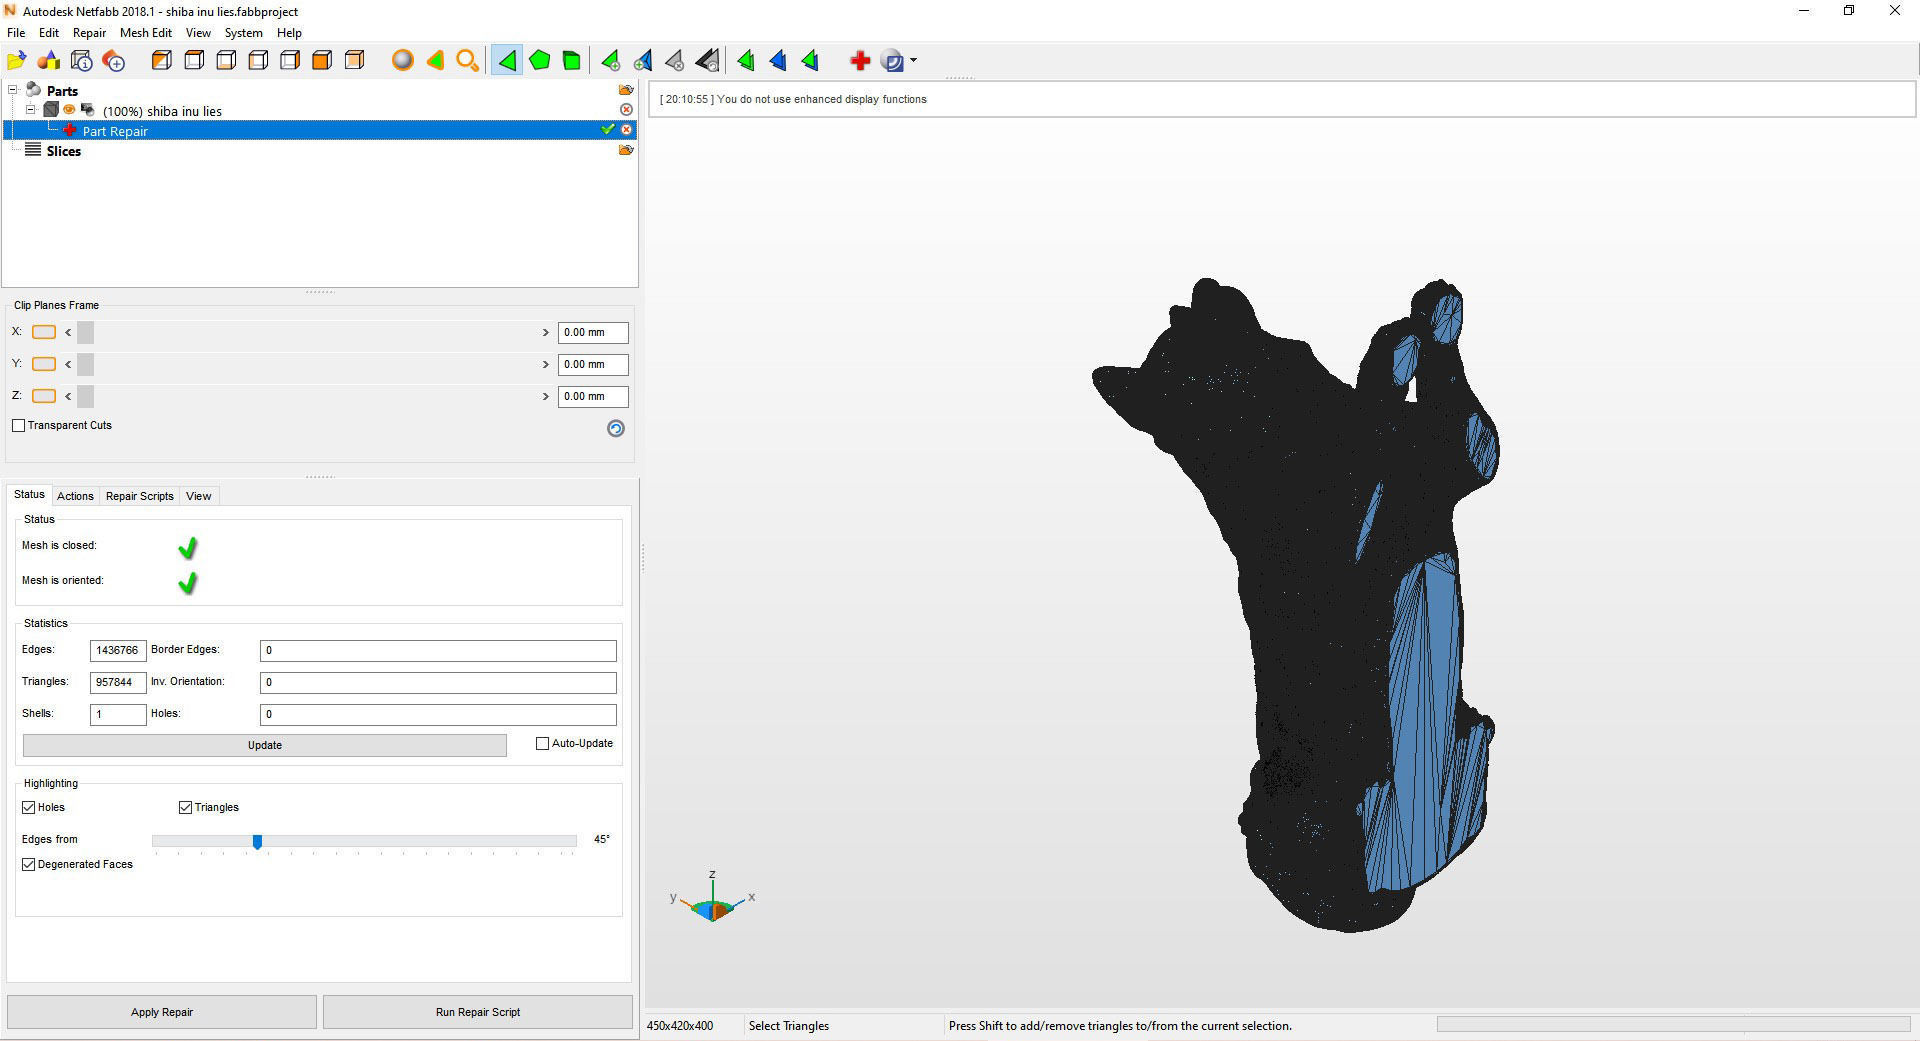Viewport: 1920px width, 1041px height.
Task: Collapse the Parts tree node
Action: pos(13,90)
